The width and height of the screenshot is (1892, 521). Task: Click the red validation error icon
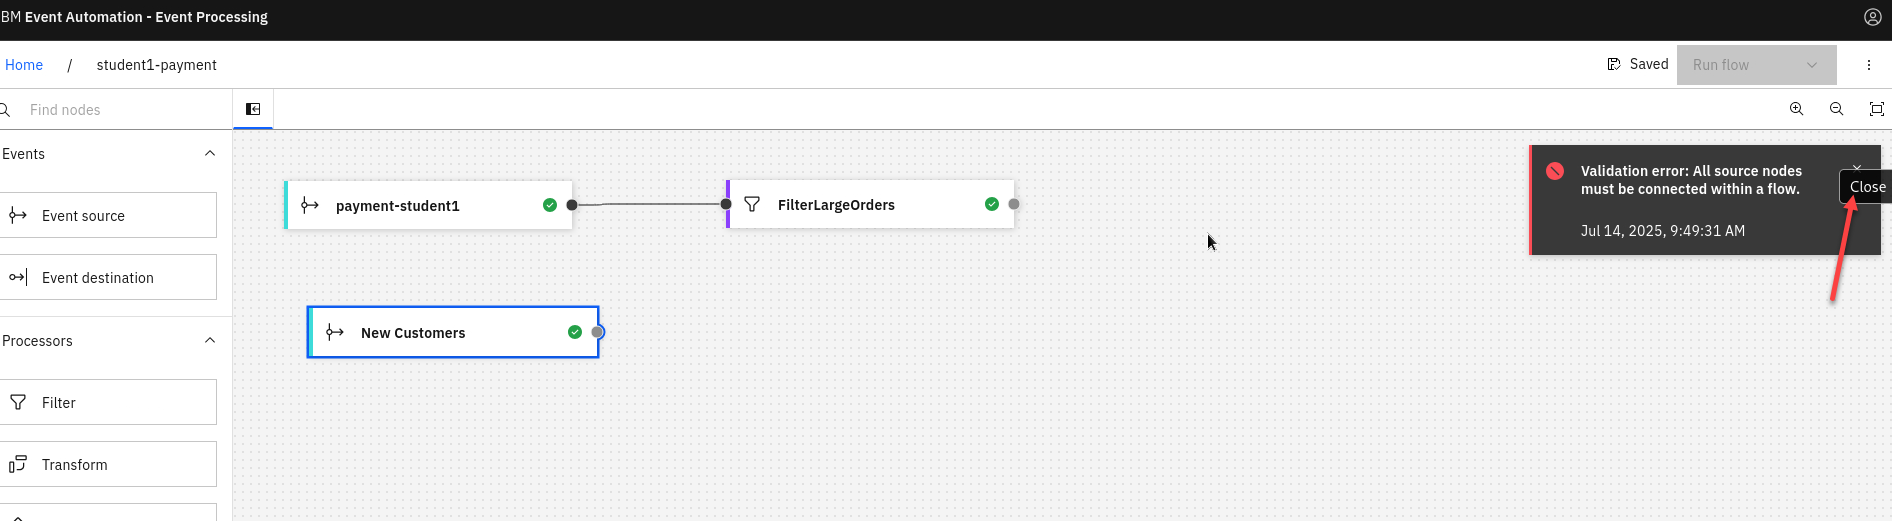[x=1555, y=171]
